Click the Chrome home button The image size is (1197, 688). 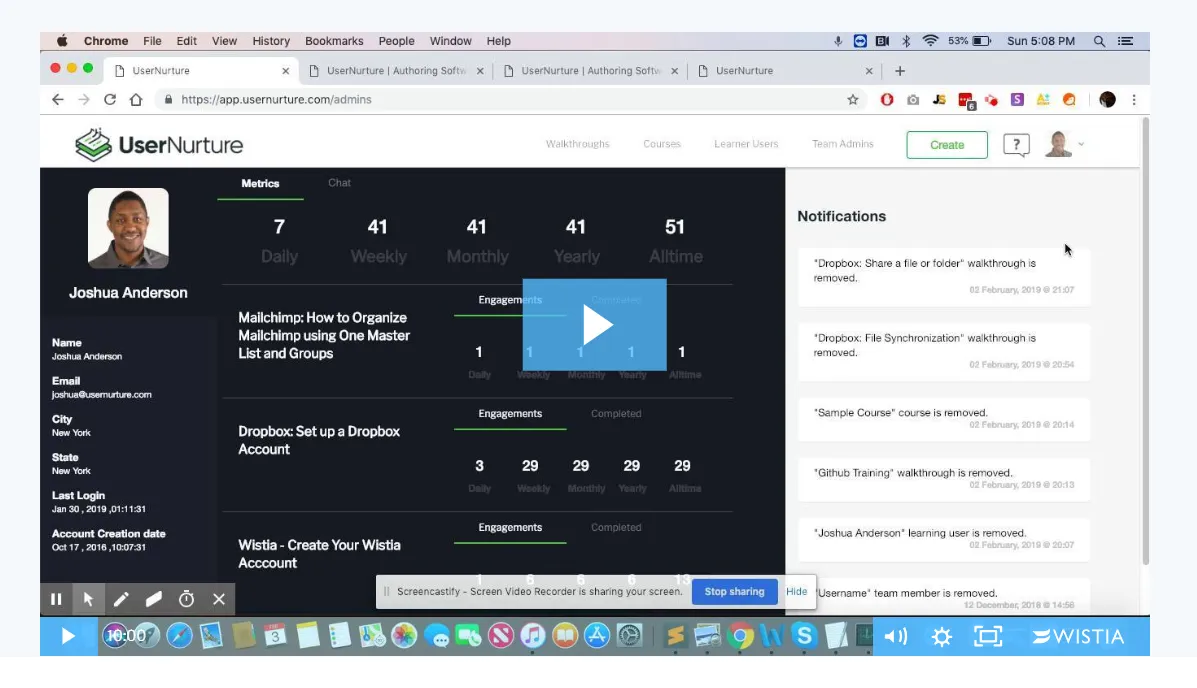point(136,99)
